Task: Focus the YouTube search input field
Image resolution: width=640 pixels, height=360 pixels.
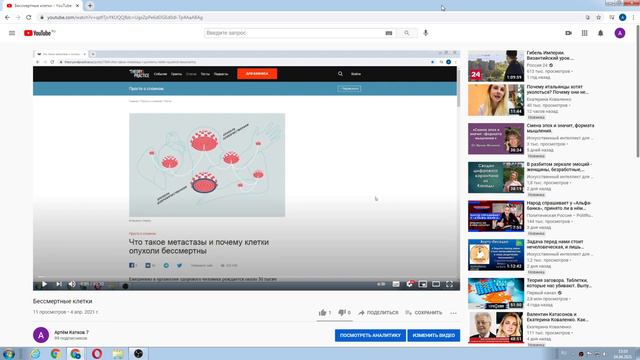Action: click(294, 33)
